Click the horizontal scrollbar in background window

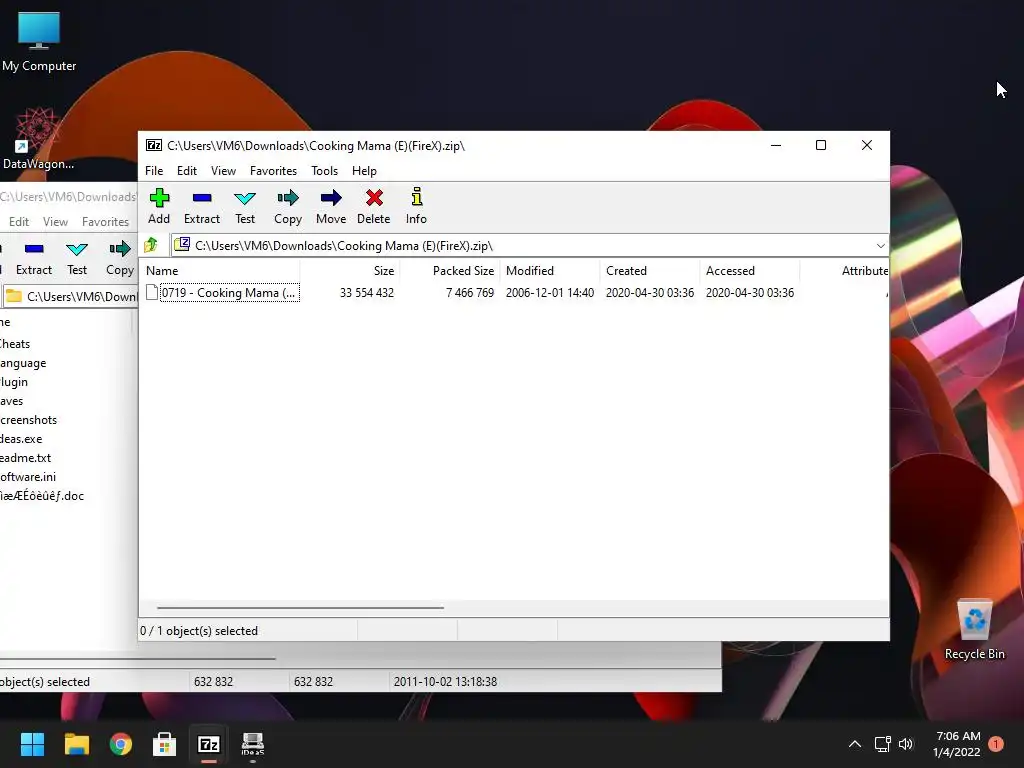[x=137, y=659]
